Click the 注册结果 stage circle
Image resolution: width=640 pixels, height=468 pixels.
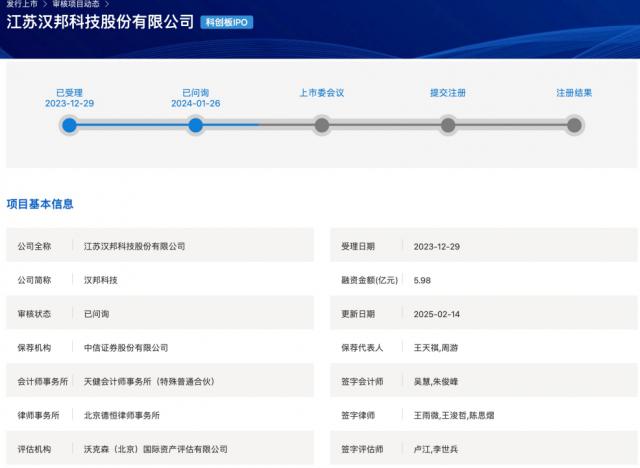574,125
